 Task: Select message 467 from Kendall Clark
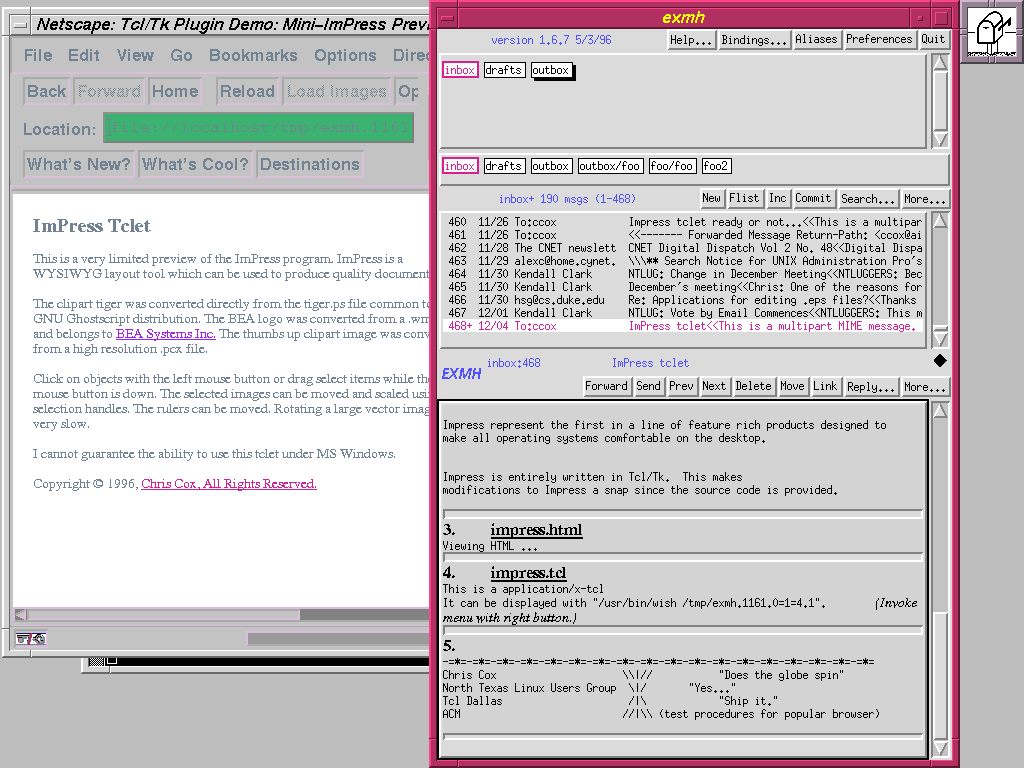coord(683,313)
